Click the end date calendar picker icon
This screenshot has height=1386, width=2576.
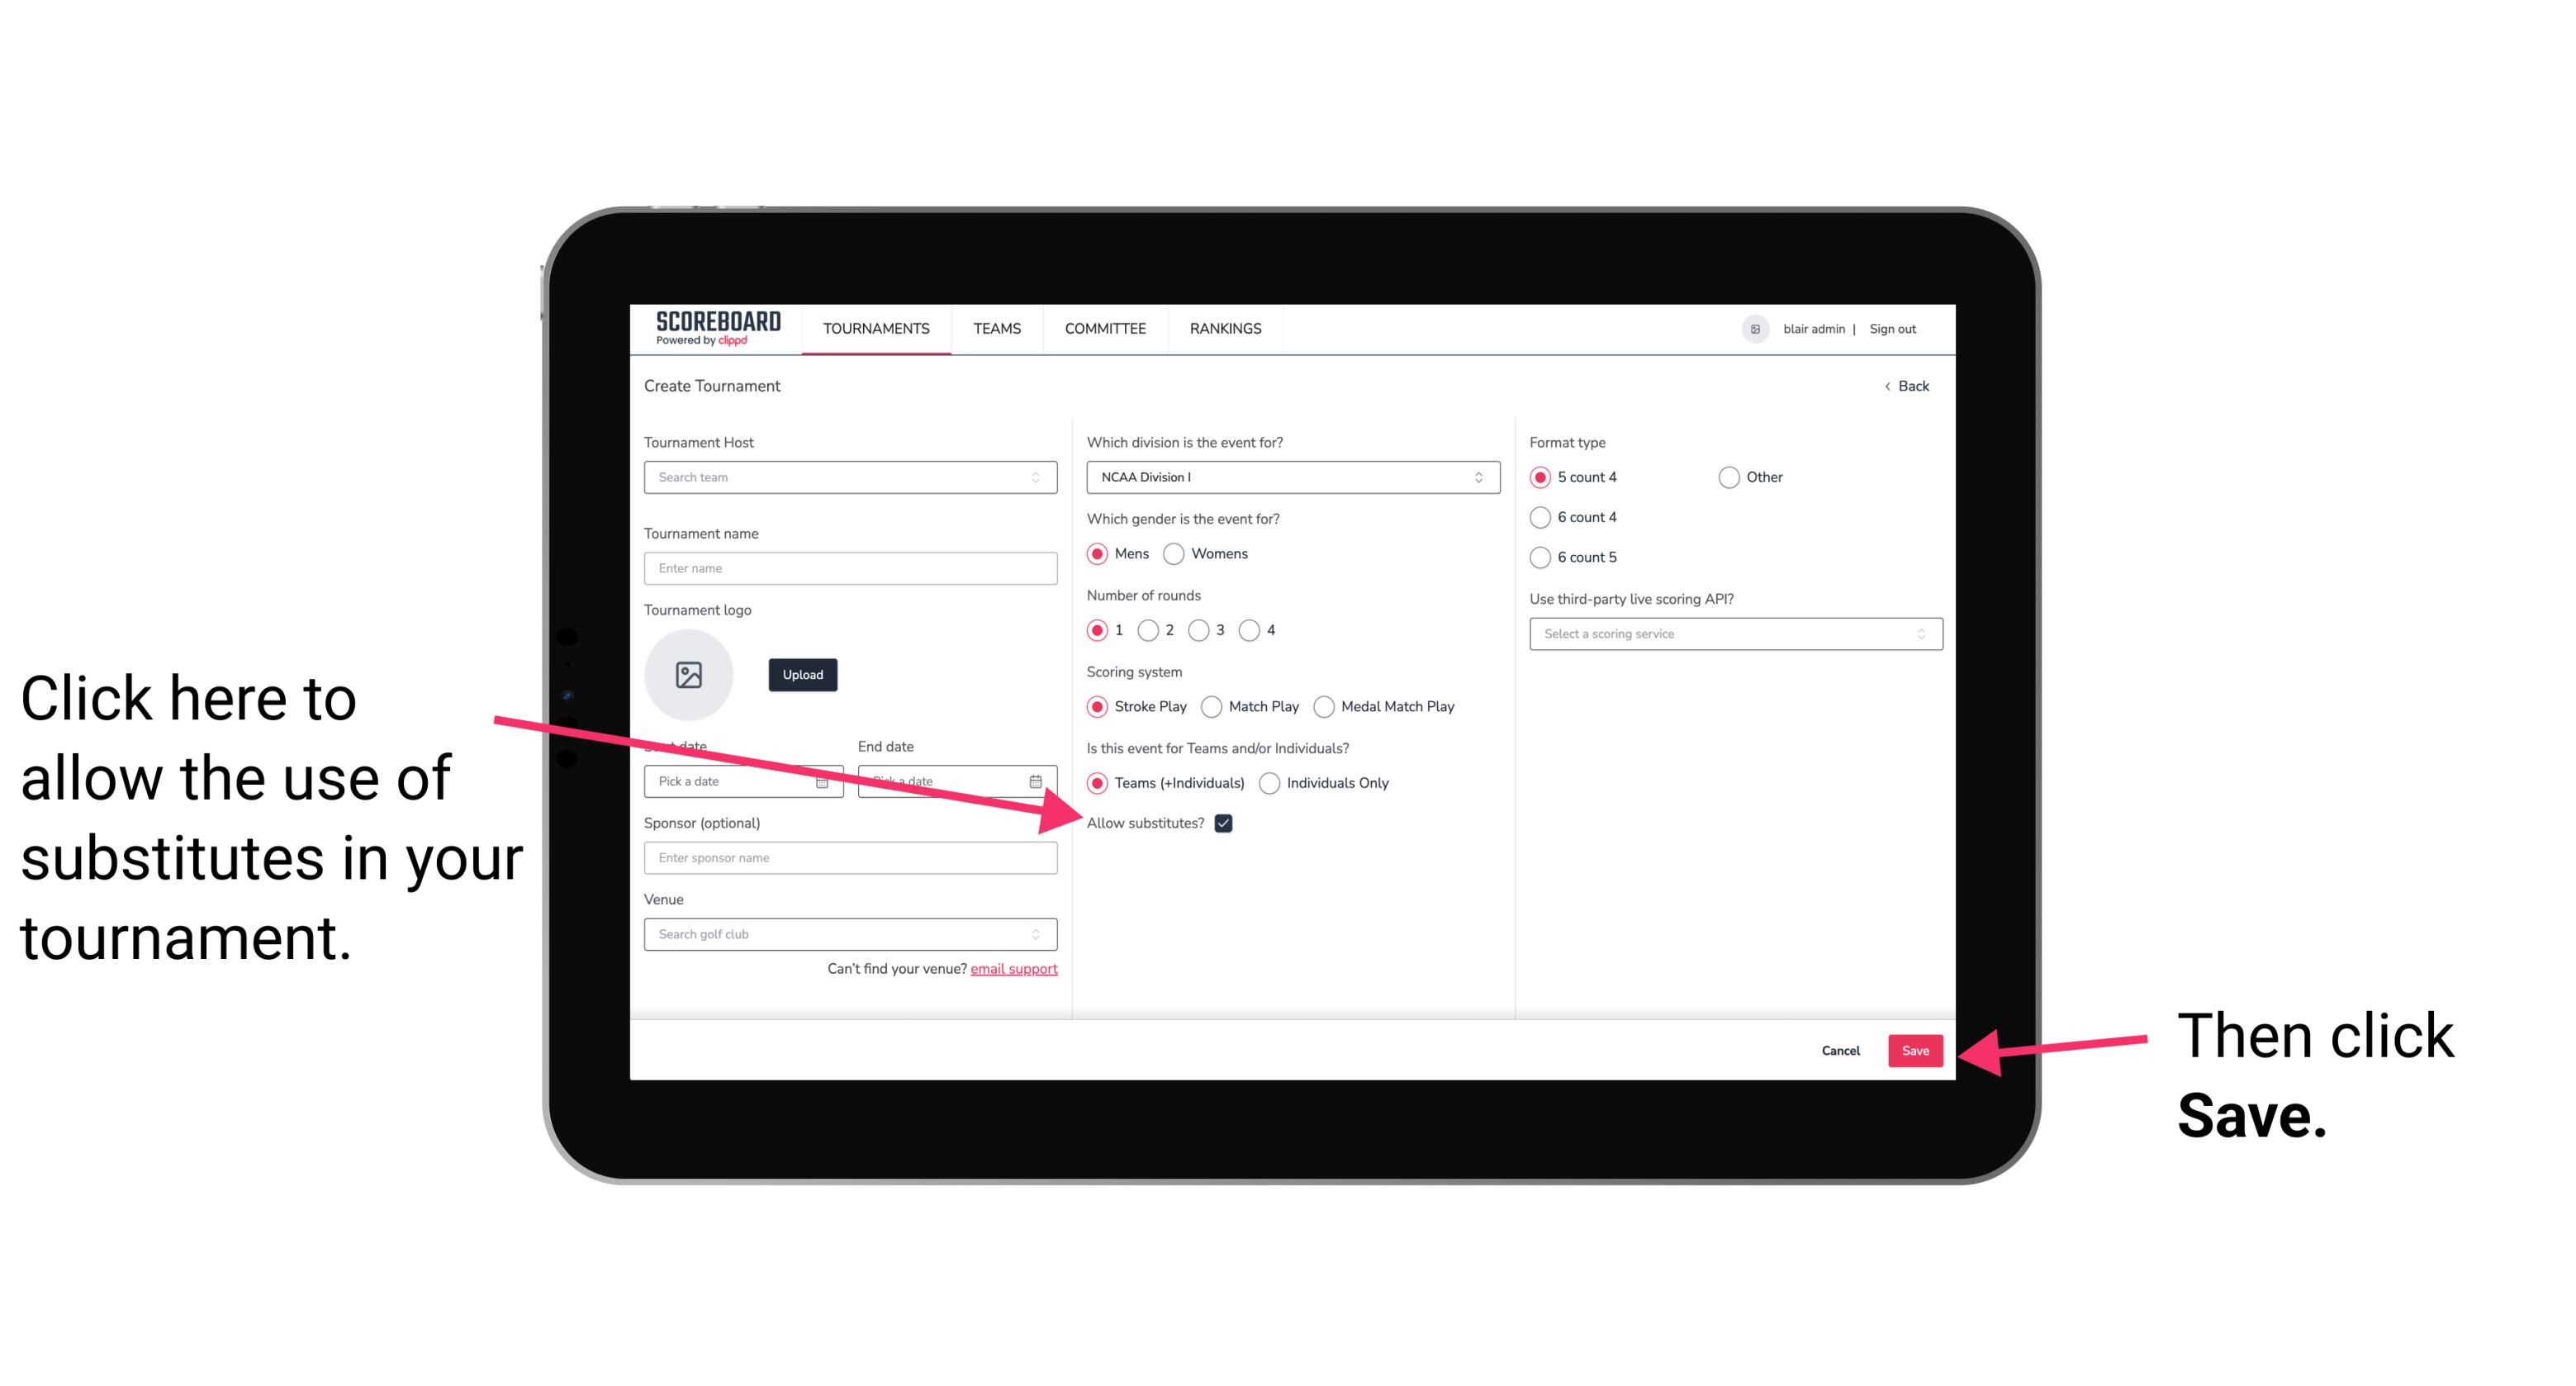coord(1037,780)
